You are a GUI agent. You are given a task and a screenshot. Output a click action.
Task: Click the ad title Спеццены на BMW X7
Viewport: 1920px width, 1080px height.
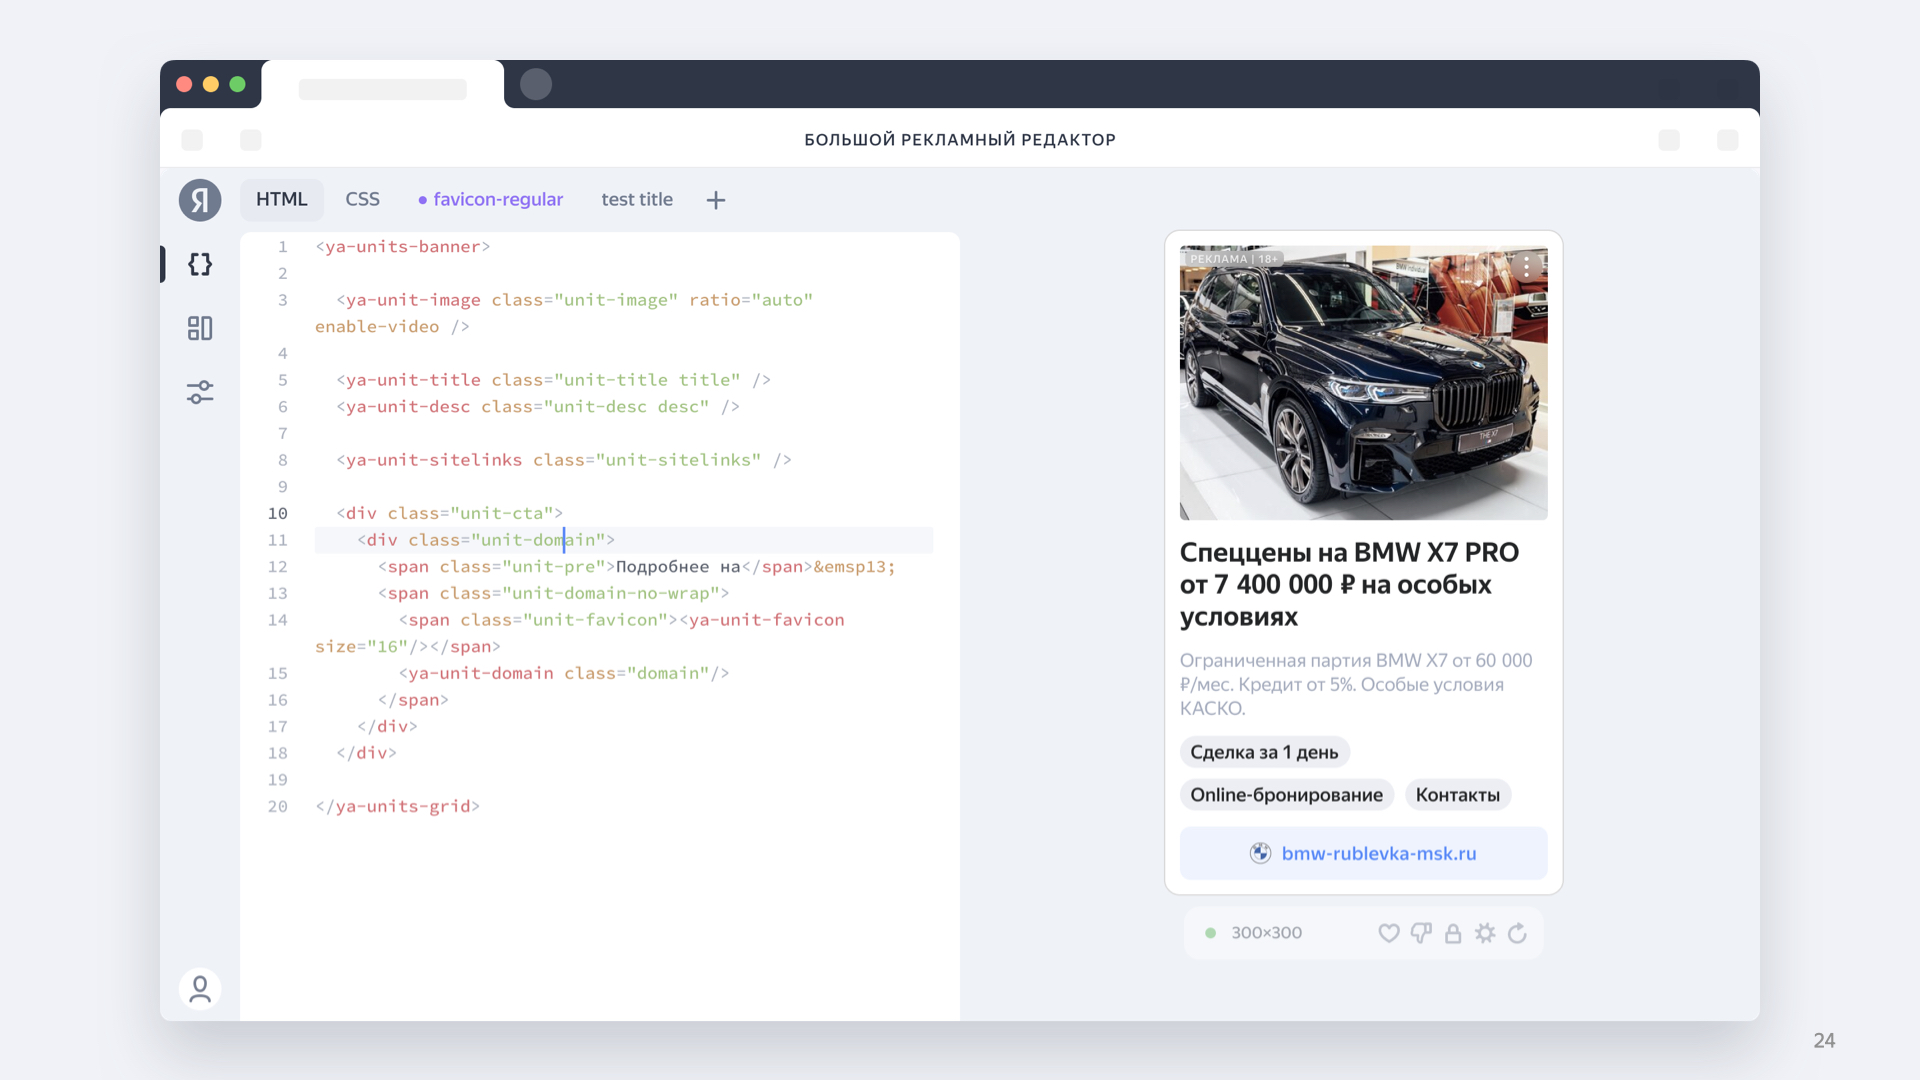click(x=1349, y=585)
